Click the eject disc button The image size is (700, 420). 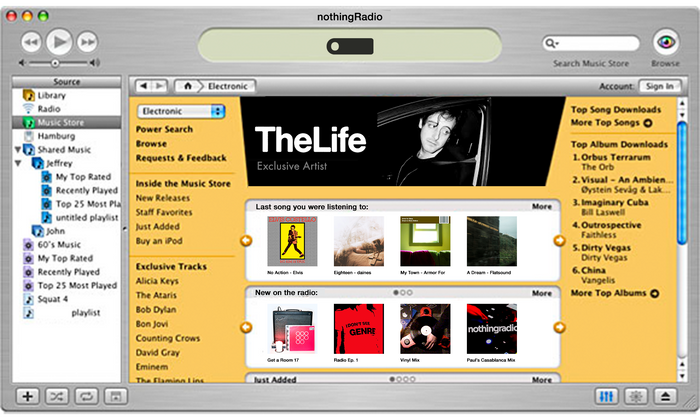pos(665,396)
